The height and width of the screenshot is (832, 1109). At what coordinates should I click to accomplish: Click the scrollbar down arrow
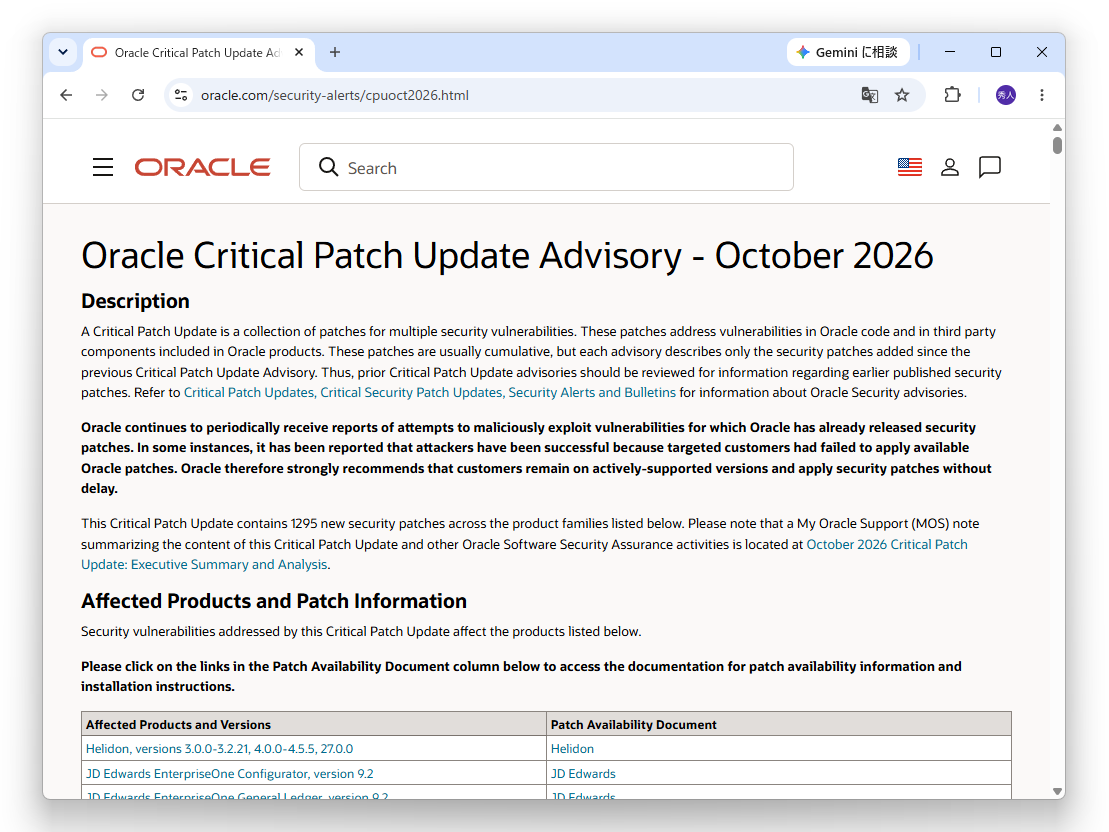coord(1057,791)
